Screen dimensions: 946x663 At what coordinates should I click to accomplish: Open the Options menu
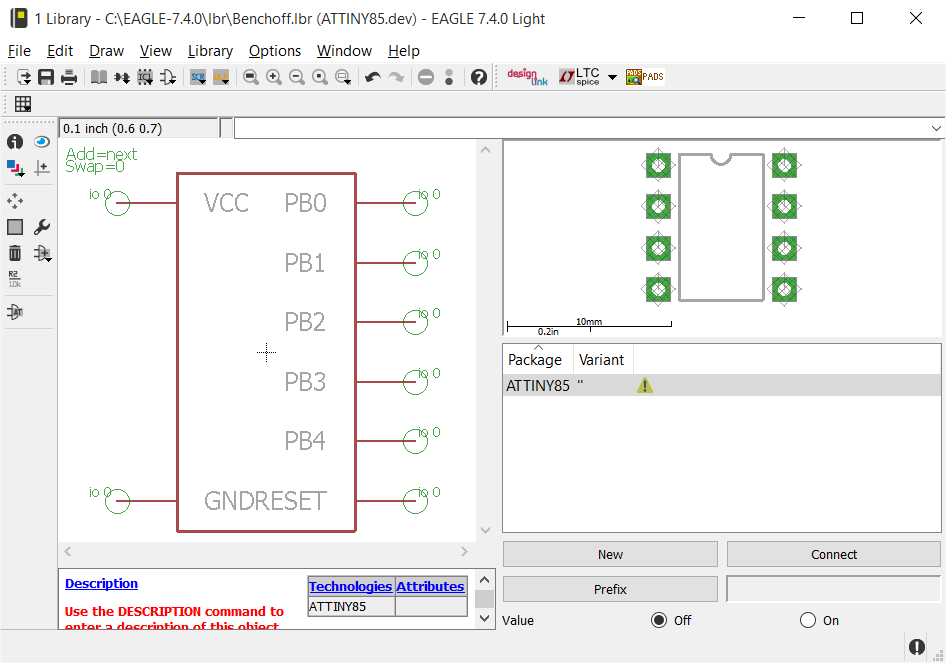274,51
